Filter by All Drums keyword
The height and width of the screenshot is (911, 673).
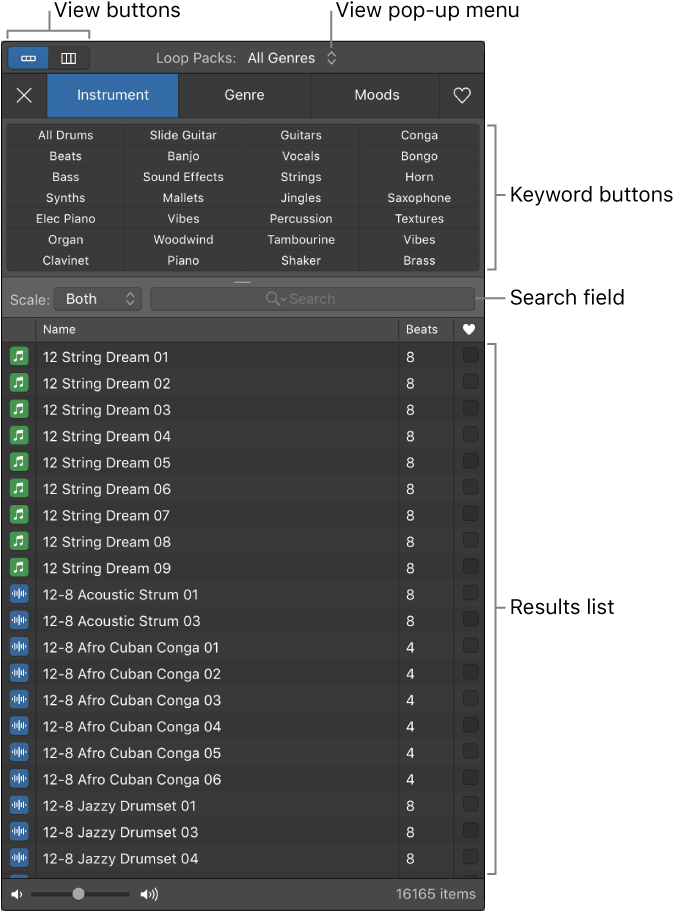pos(66,135)
